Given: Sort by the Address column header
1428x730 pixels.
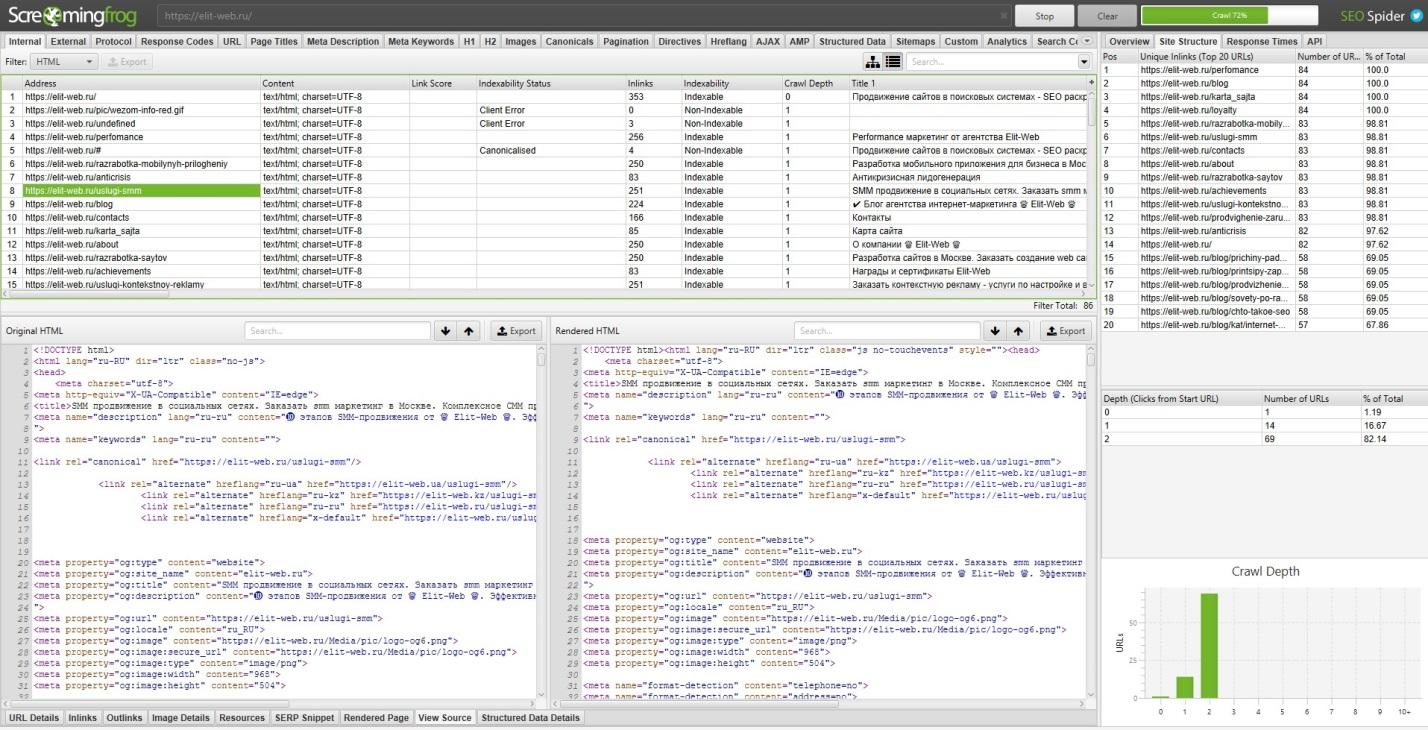Looking at the screenshot, I should [x=141, y=83].
